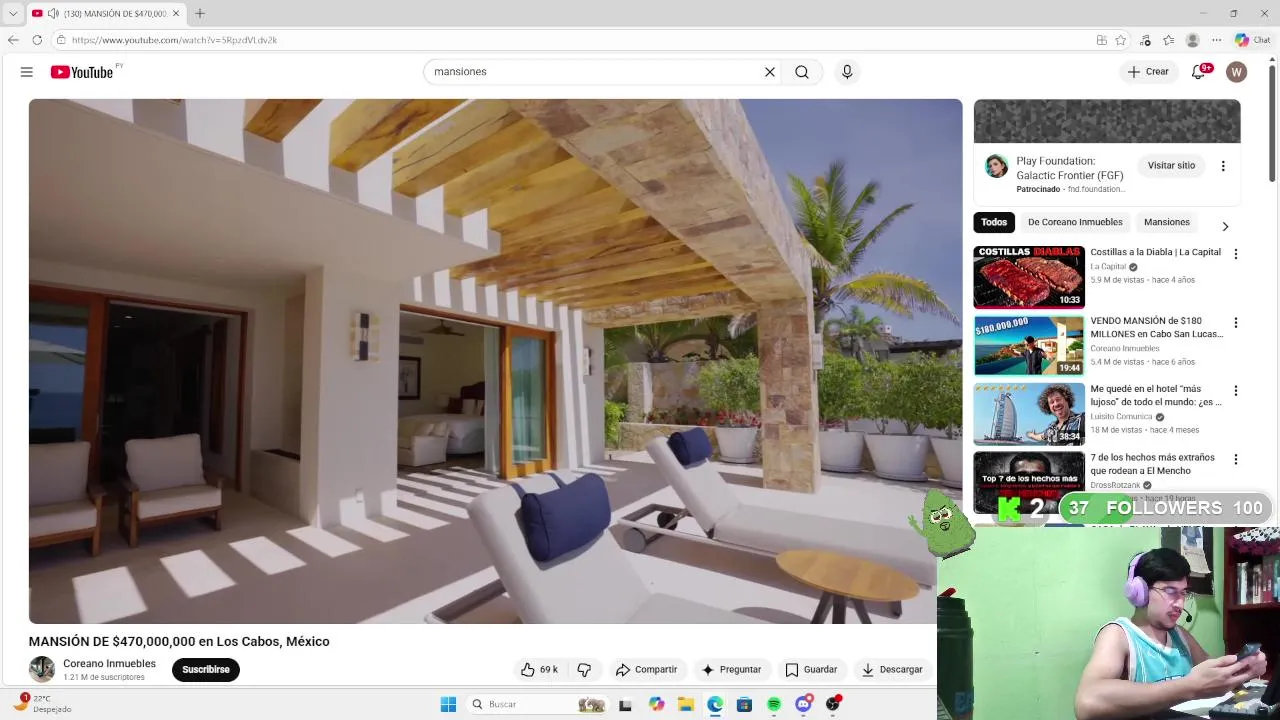1280x720 pixels.
Task: Open Spotify from the taskbar
Action: [x=774, y=705]
